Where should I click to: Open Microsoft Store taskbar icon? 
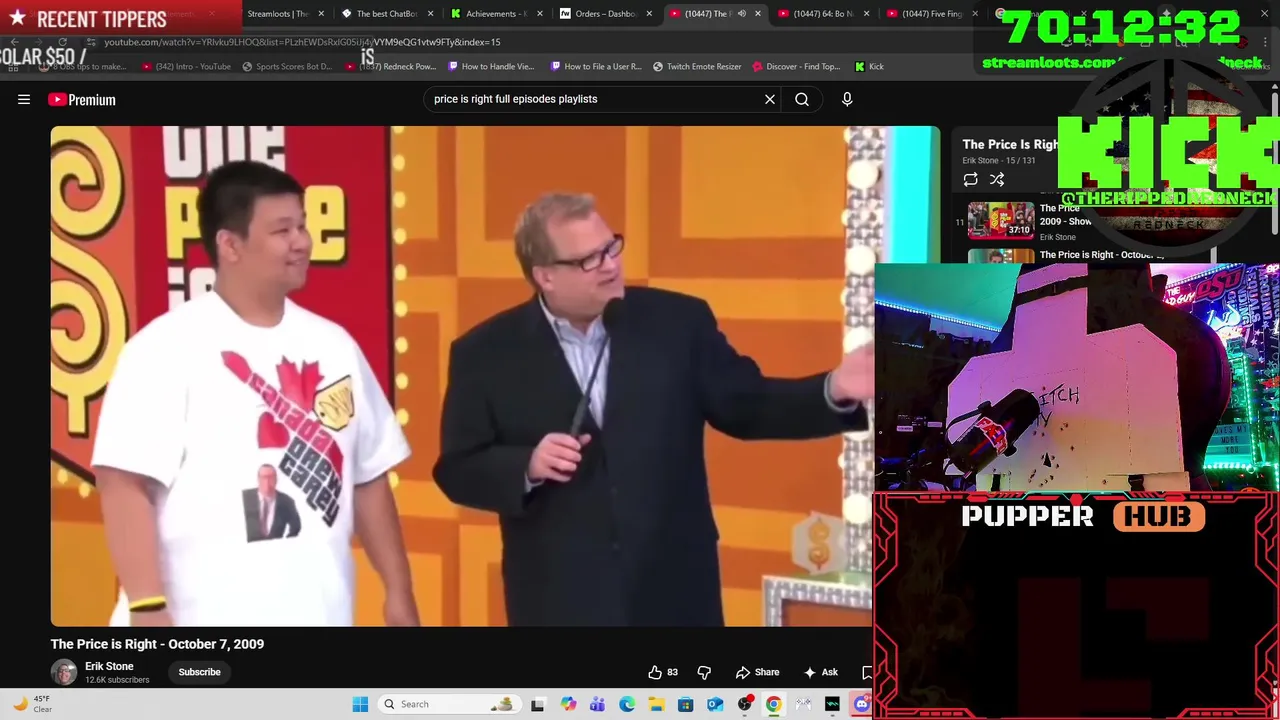[685, 704]
